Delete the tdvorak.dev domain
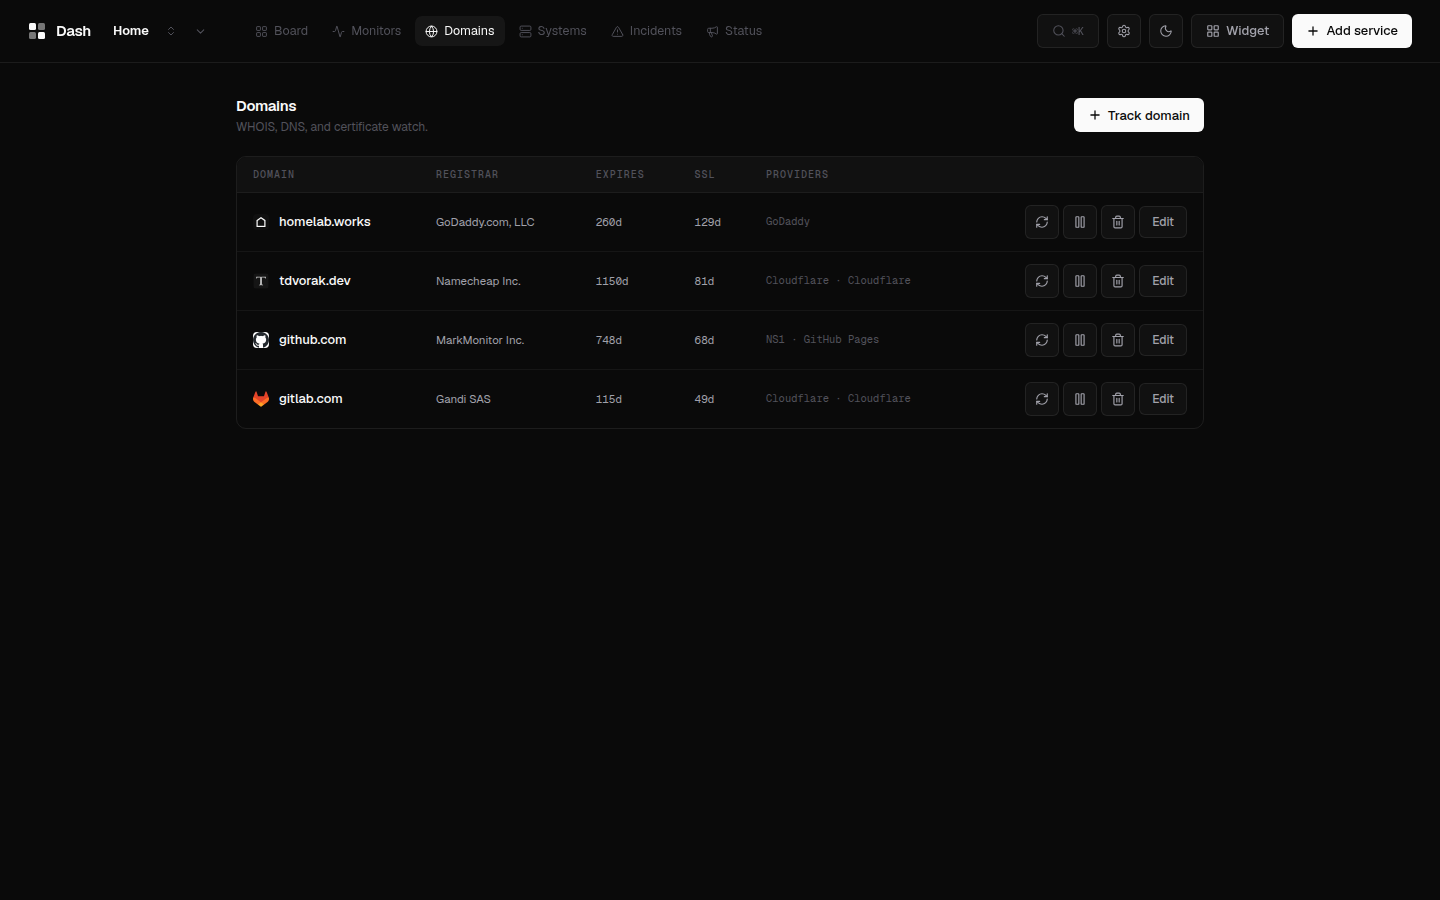Image resolution: width=1440 pixels, height=900 pixels. (x=1118, y=281)
